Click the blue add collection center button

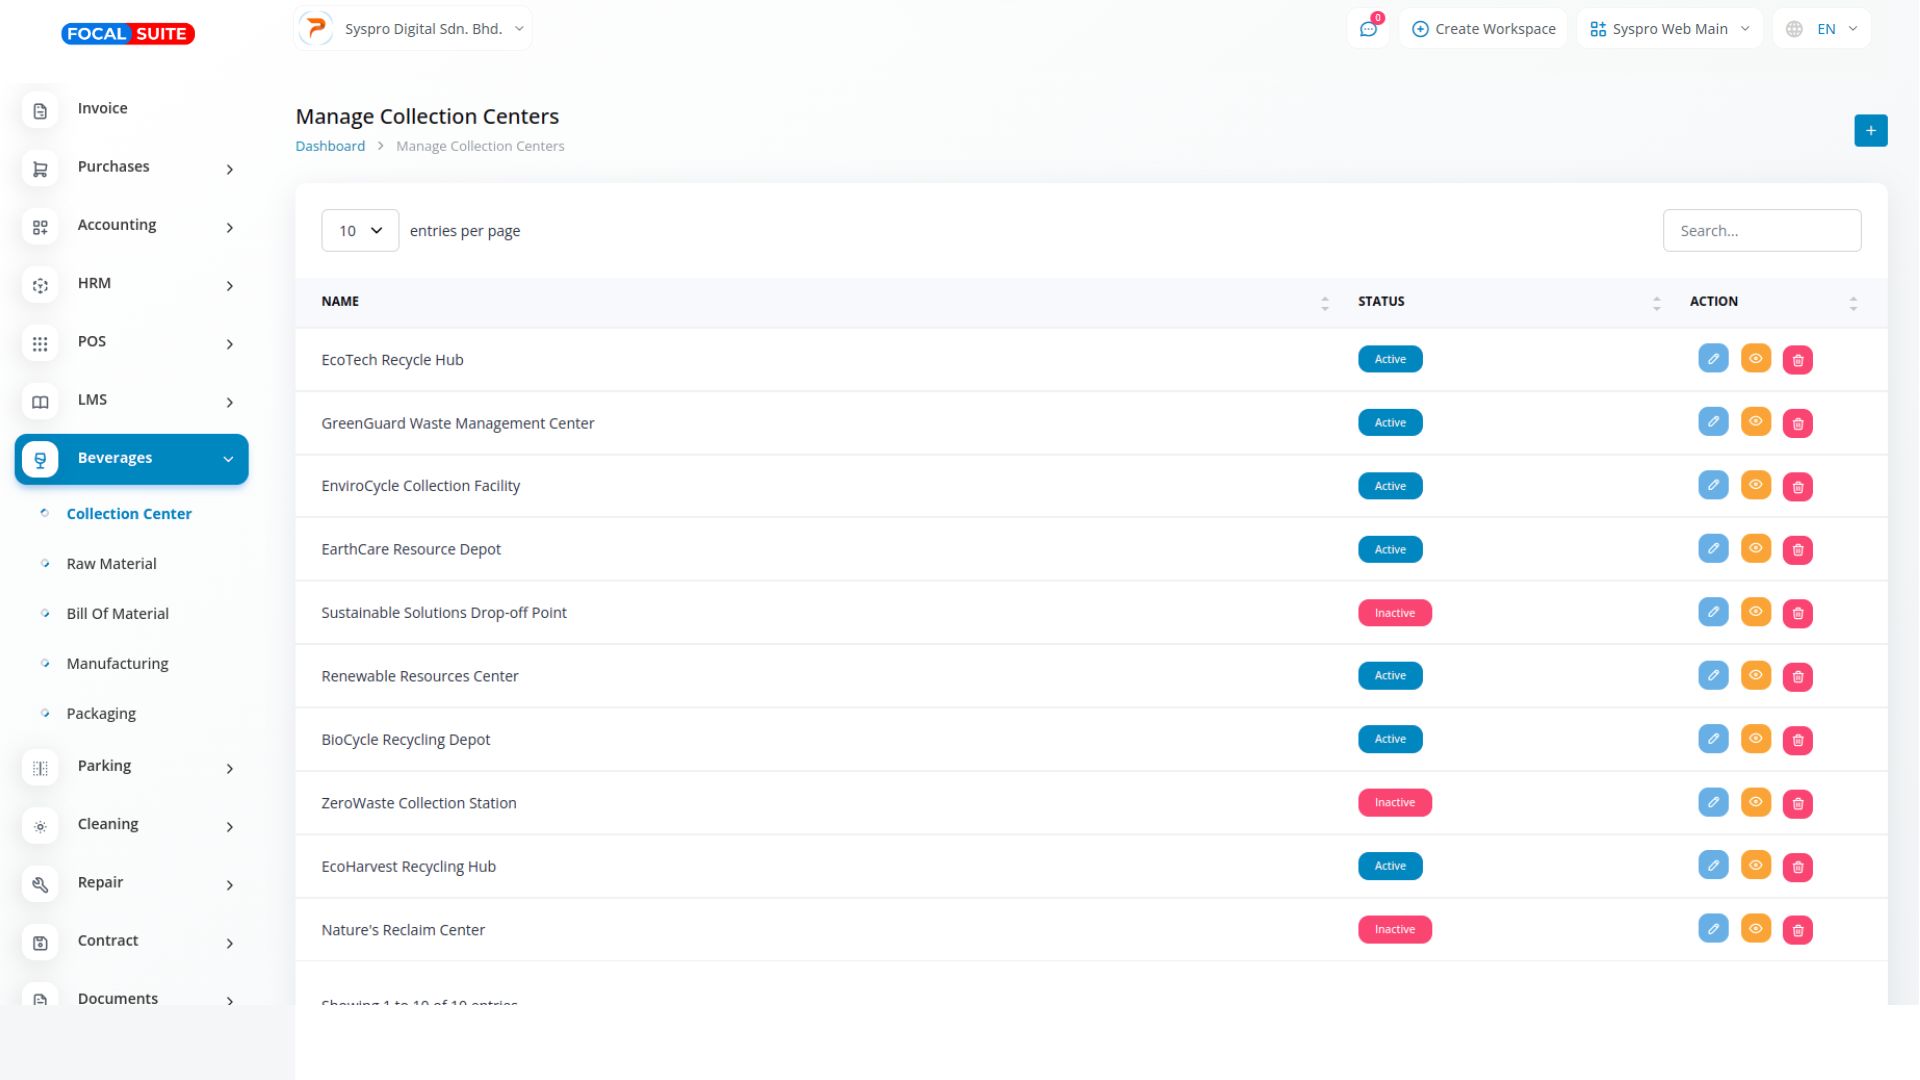click(x=1870, y=131)
